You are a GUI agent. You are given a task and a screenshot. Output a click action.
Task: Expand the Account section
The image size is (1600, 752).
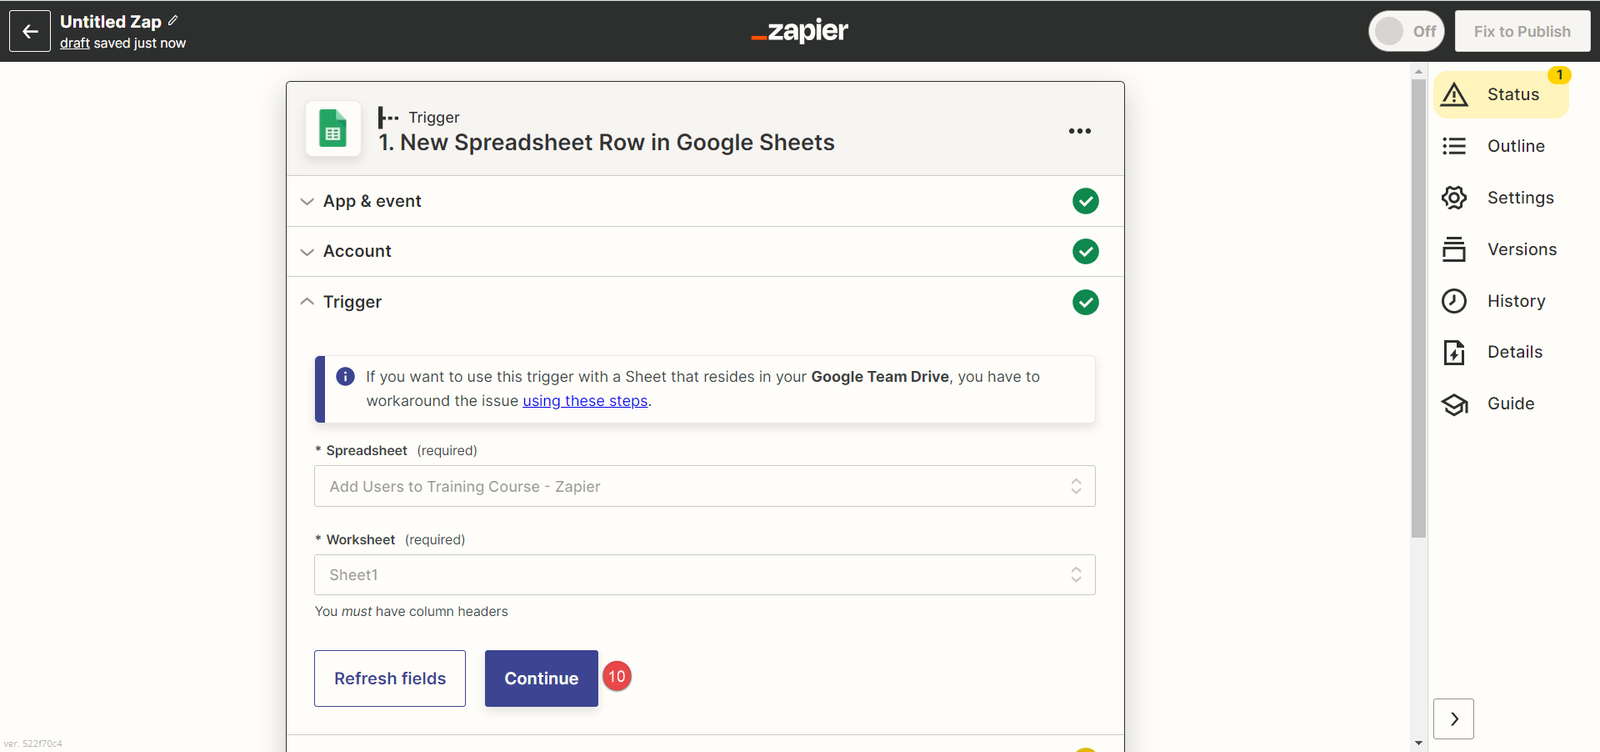coord(357,251)
